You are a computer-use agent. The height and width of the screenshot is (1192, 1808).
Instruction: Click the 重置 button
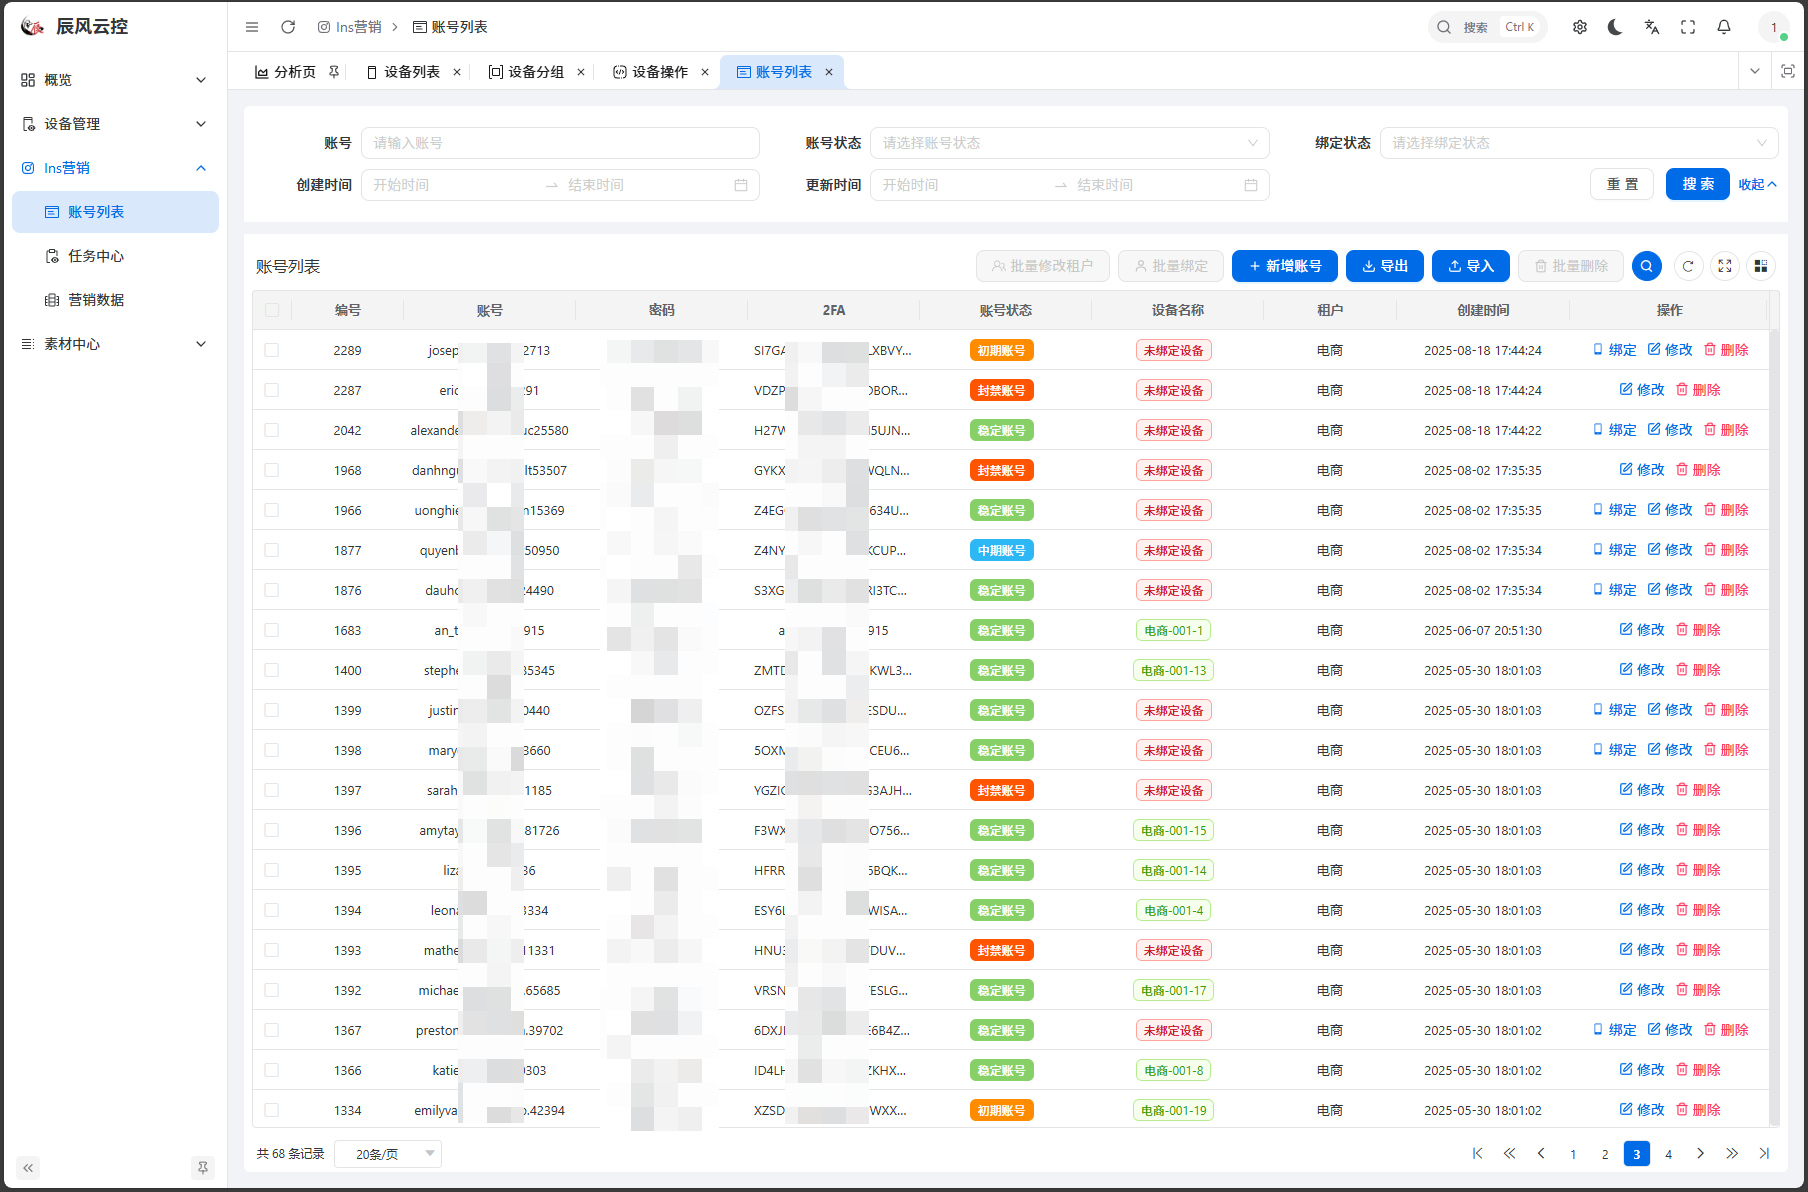(x=1622, y=184)
